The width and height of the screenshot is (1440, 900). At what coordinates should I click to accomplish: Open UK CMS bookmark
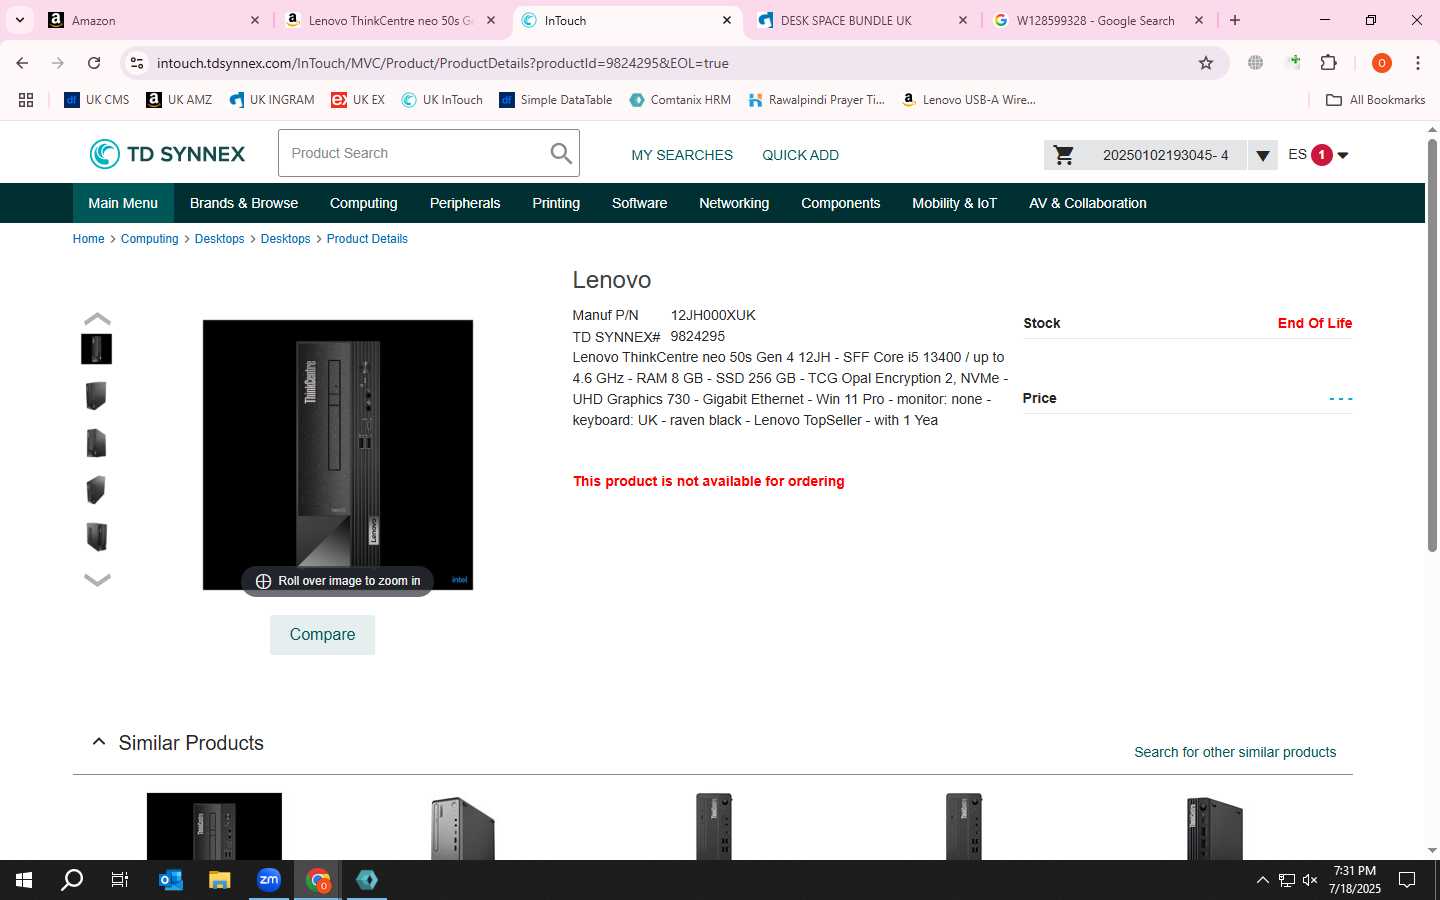click(97, 100)
